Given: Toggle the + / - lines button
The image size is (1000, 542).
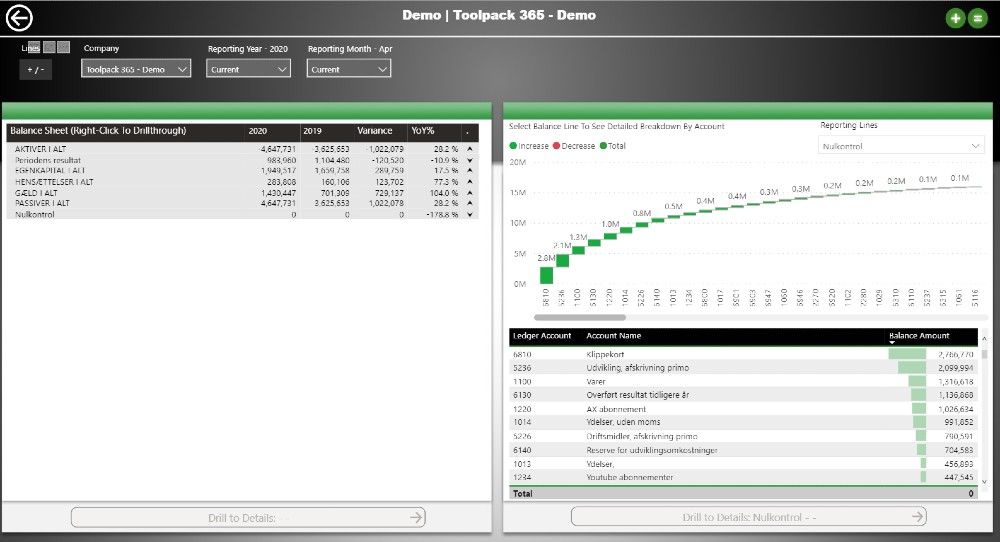Looking at the screenshot, I should (x=35, y=69).
